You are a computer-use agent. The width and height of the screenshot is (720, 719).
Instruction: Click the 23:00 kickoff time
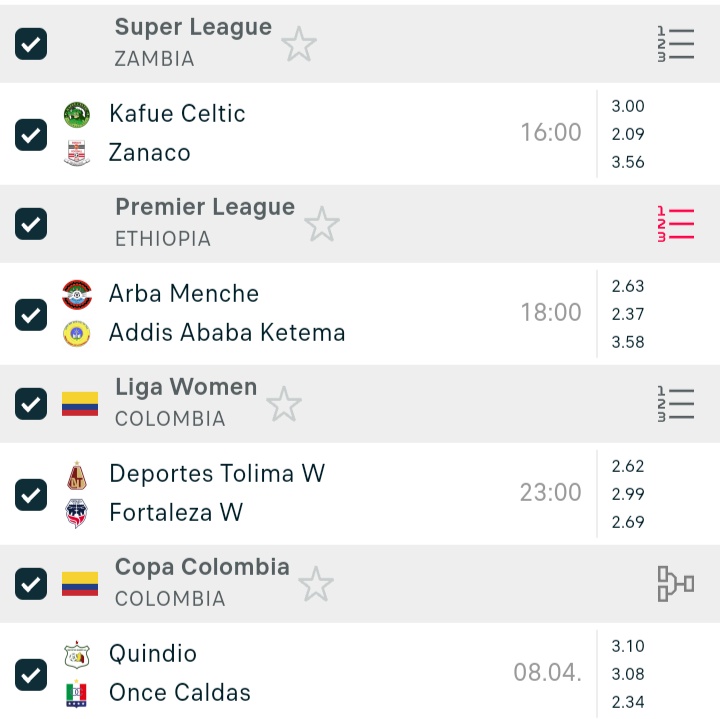[550, 493]
